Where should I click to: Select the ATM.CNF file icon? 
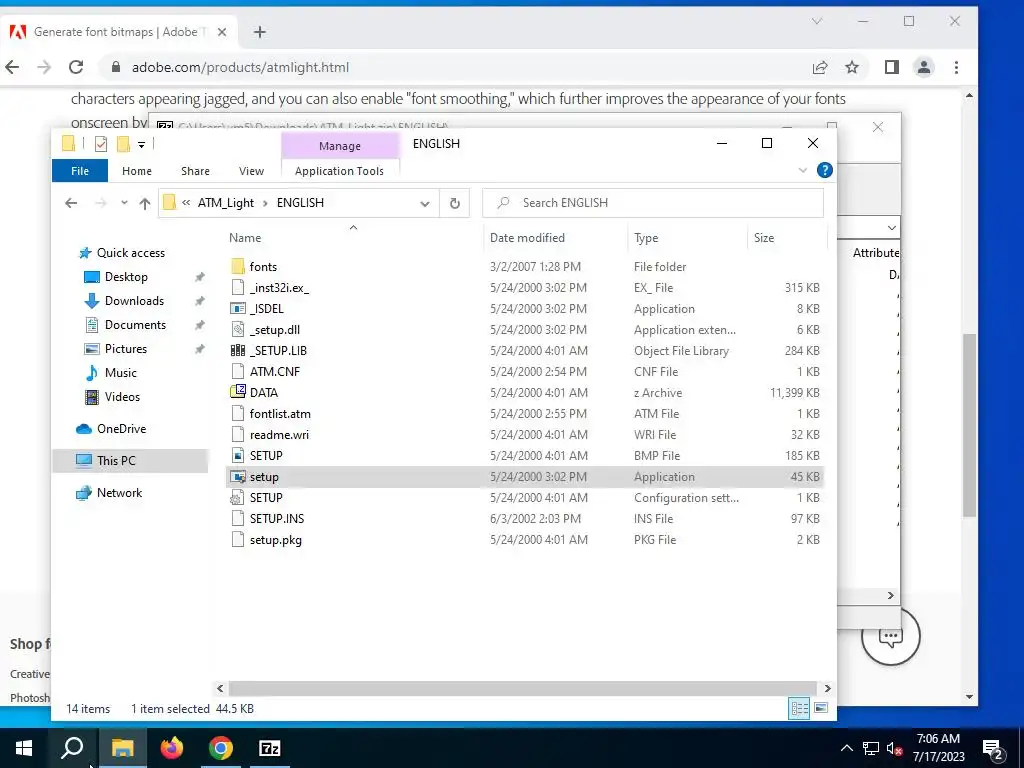[238, 371]
